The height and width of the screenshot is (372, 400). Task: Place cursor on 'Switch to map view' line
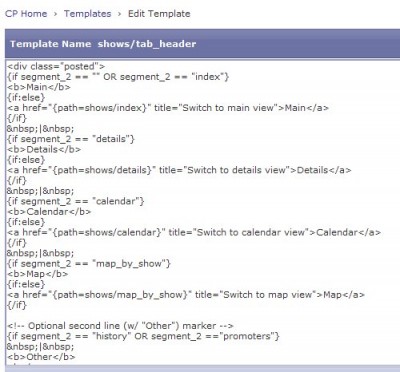pos(186,294)
